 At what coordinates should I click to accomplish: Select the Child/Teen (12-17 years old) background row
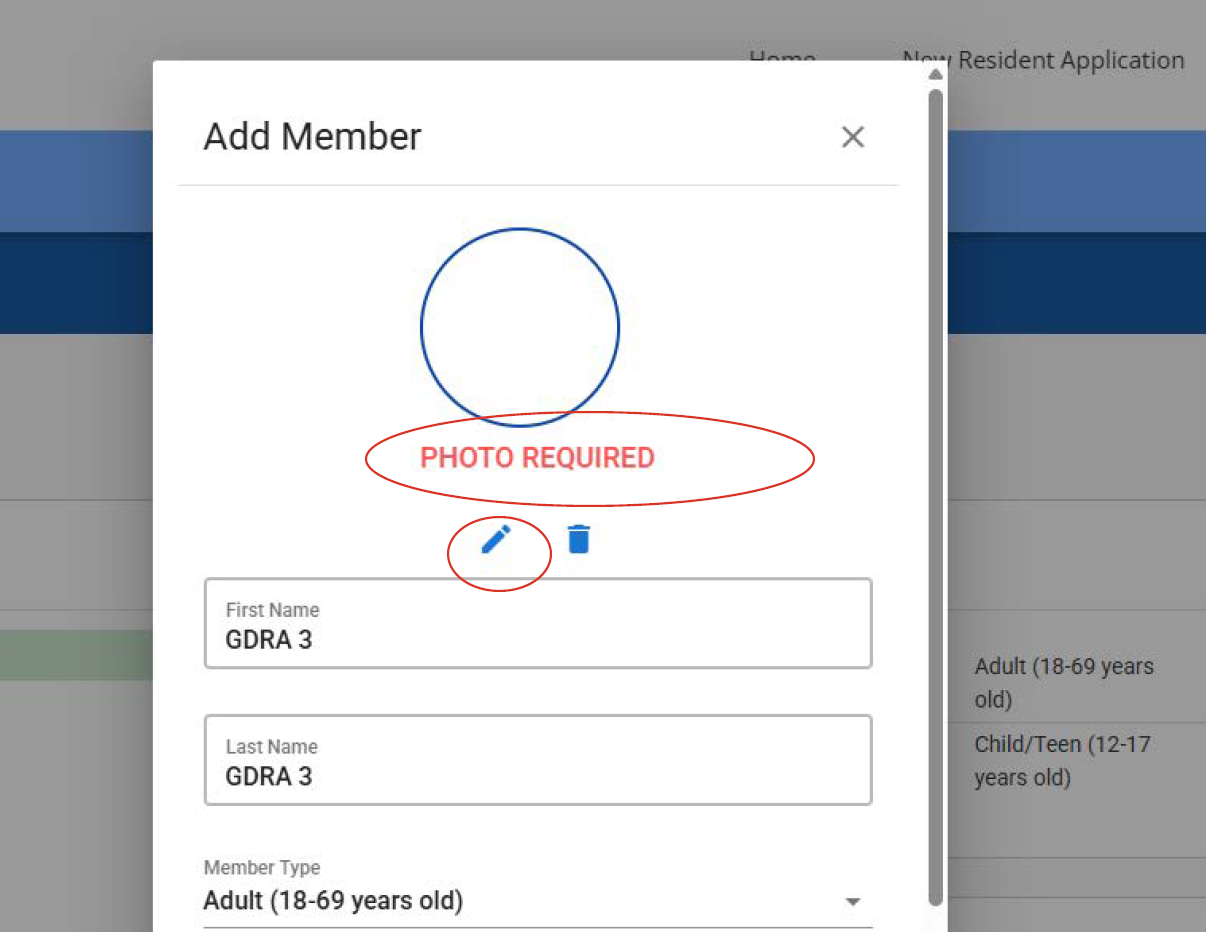pyautogui.click(x=1062, y=760)
